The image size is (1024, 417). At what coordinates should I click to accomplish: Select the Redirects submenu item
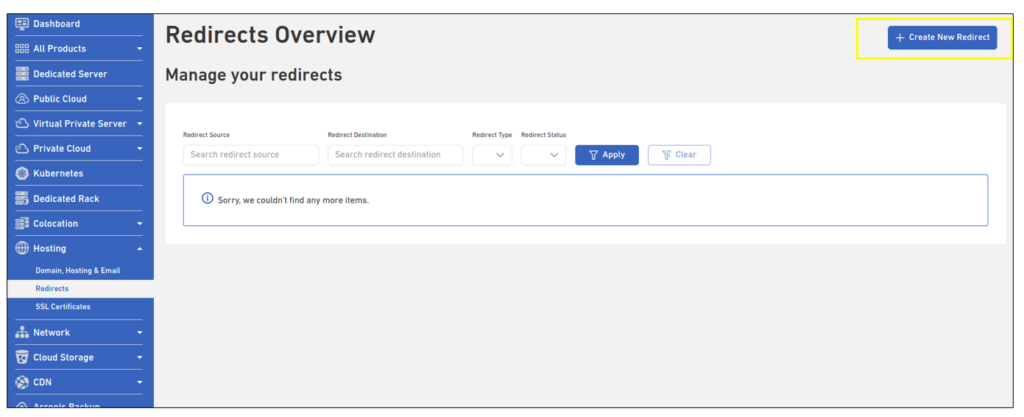(80, 288)
